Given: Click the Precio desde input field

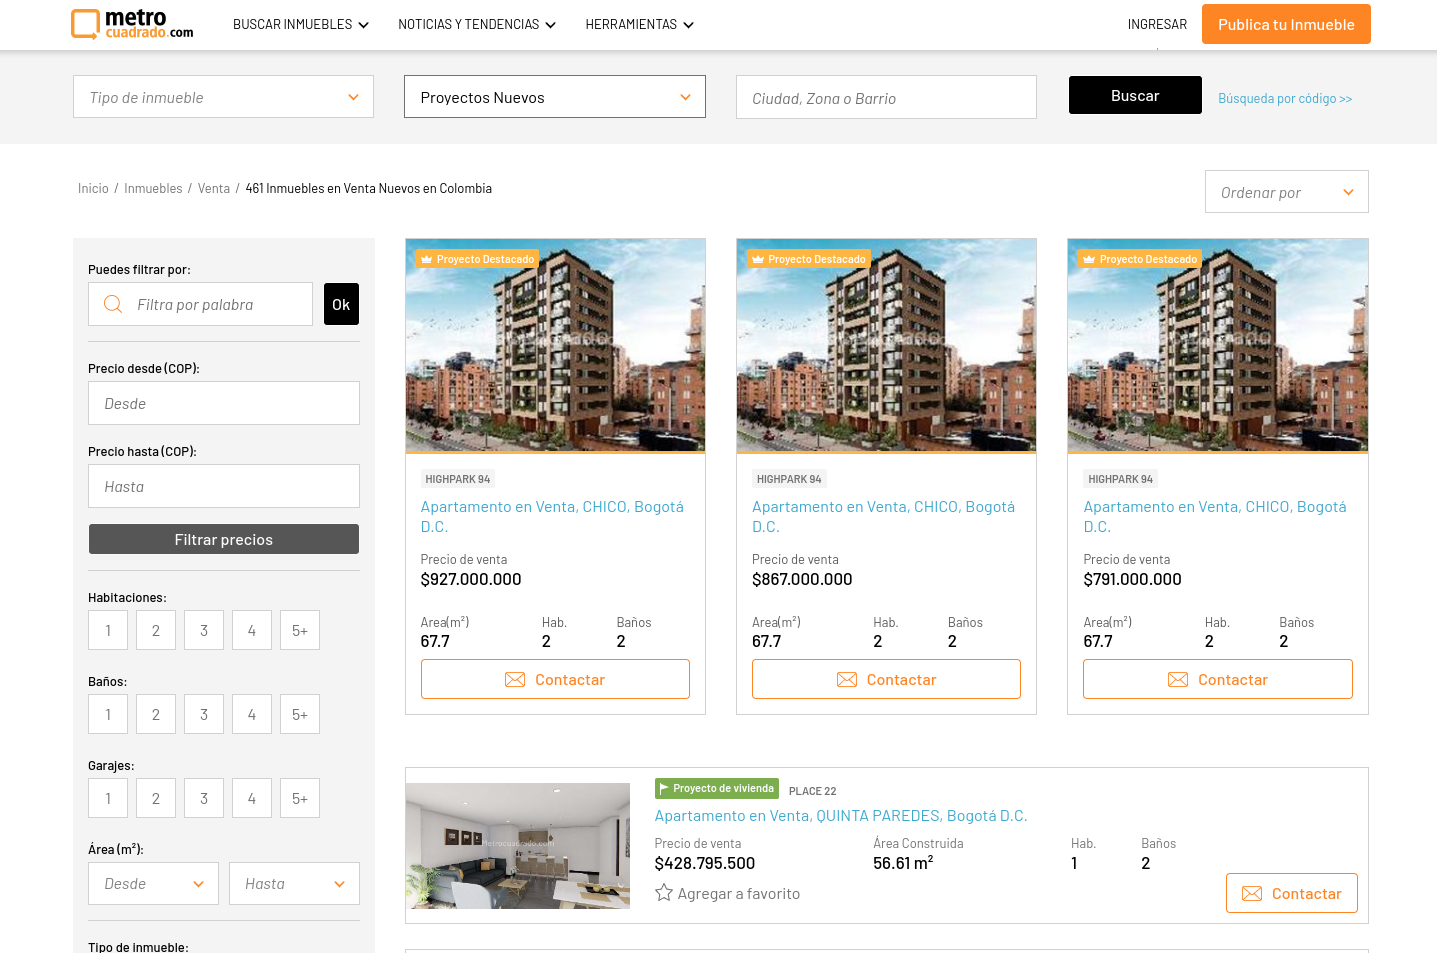Looking at the screenshot, I should coord(223,403).
